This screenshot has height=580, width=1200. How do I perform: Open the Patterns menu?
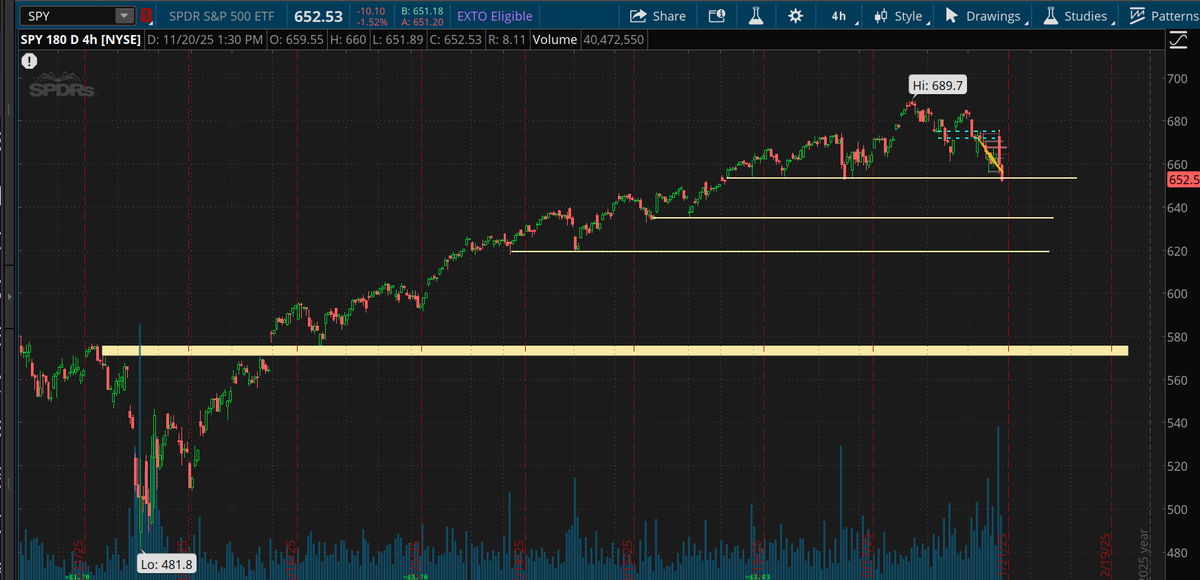point(1164,16)
